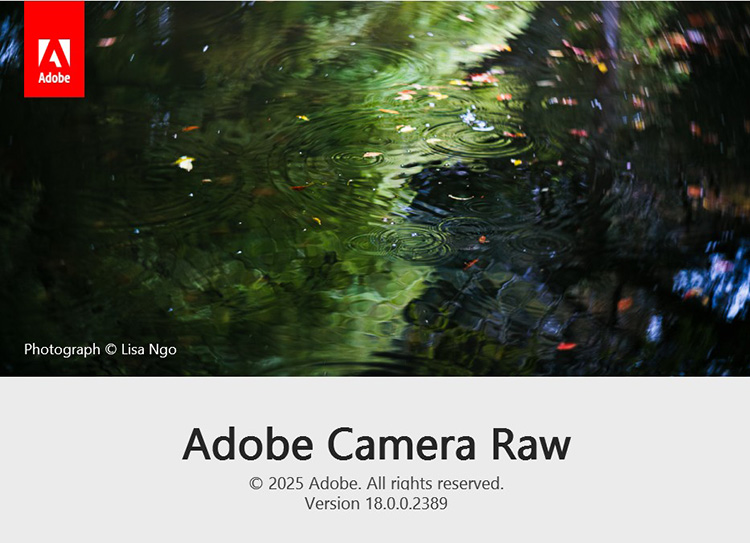750x543 pixels.
Task: Click the word 'Raw' in the title
Action: [531, 443]
